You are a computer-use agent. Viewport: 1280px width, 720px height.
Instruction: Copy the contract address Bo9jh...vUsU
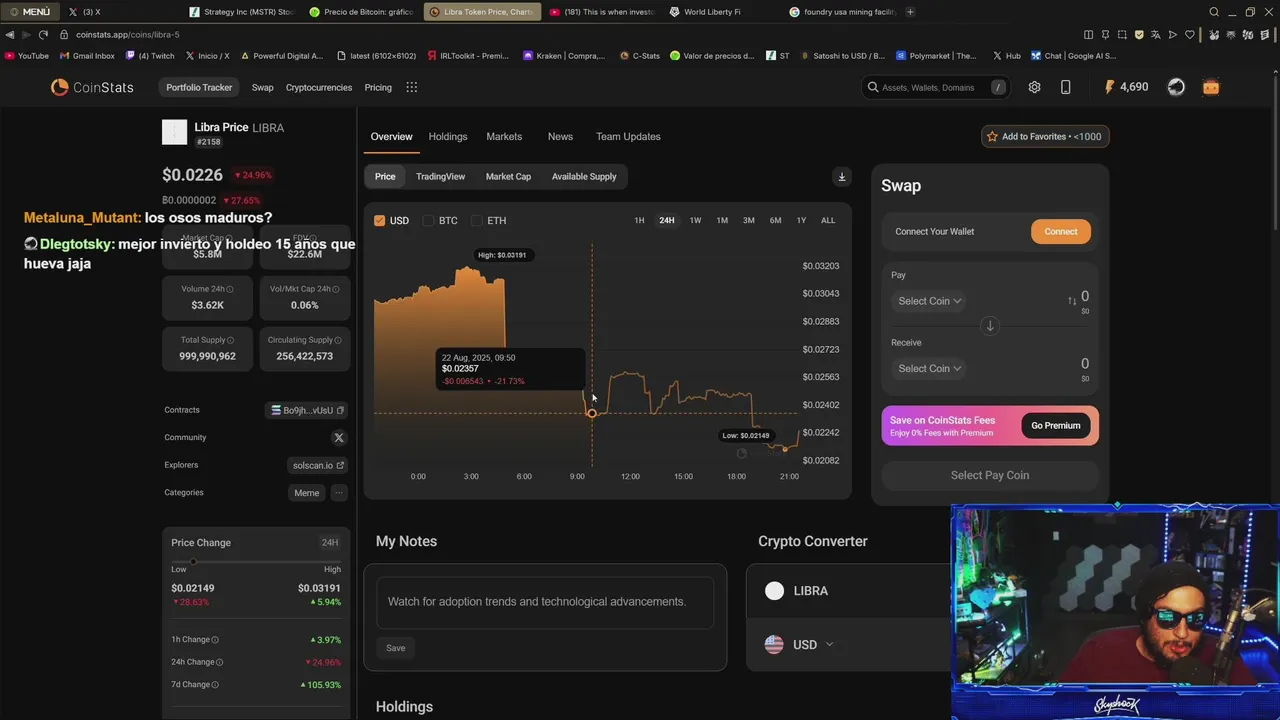340,410
